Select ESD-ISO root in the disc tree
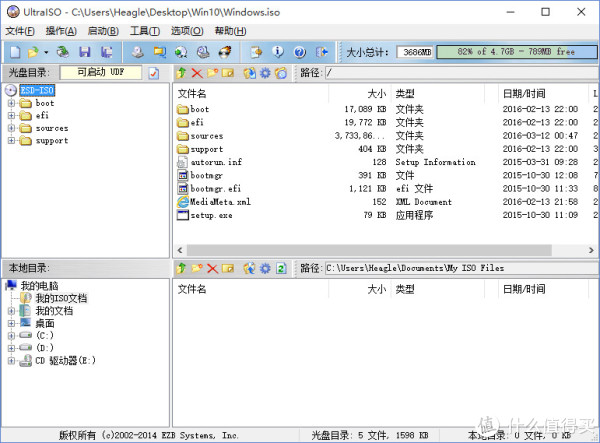Viewport: 600px width, 443px height. pyautogui.click(x=37, y=90)
